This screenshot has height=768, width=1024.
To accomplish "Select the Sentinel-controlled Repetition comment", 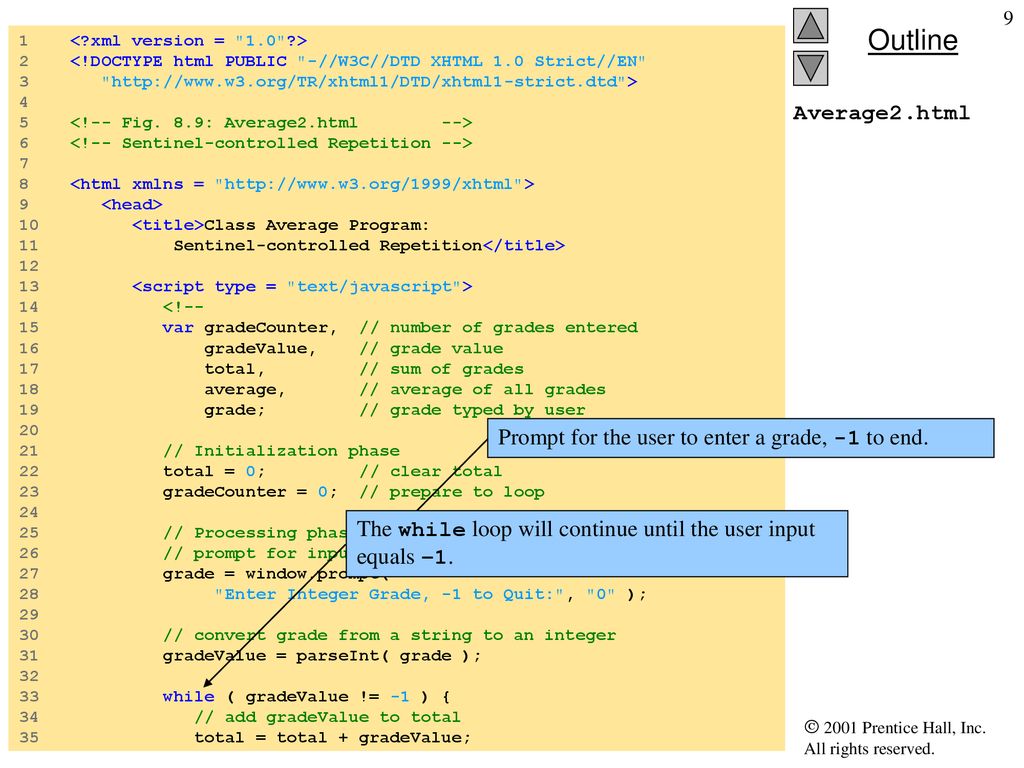I will click(x=270, y=143).
